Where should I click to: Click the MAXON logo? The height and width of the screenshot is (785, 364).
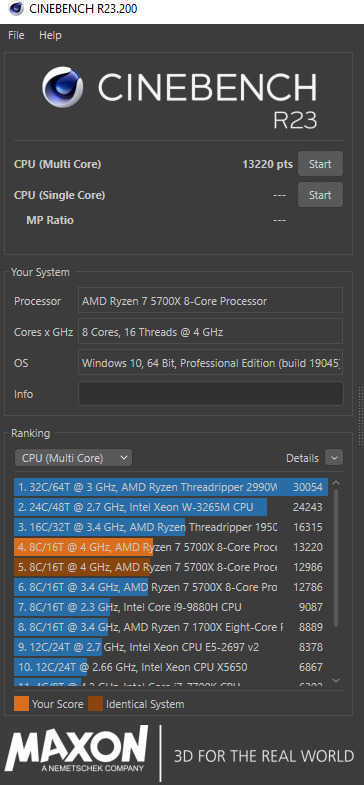[x=77, y=749]
